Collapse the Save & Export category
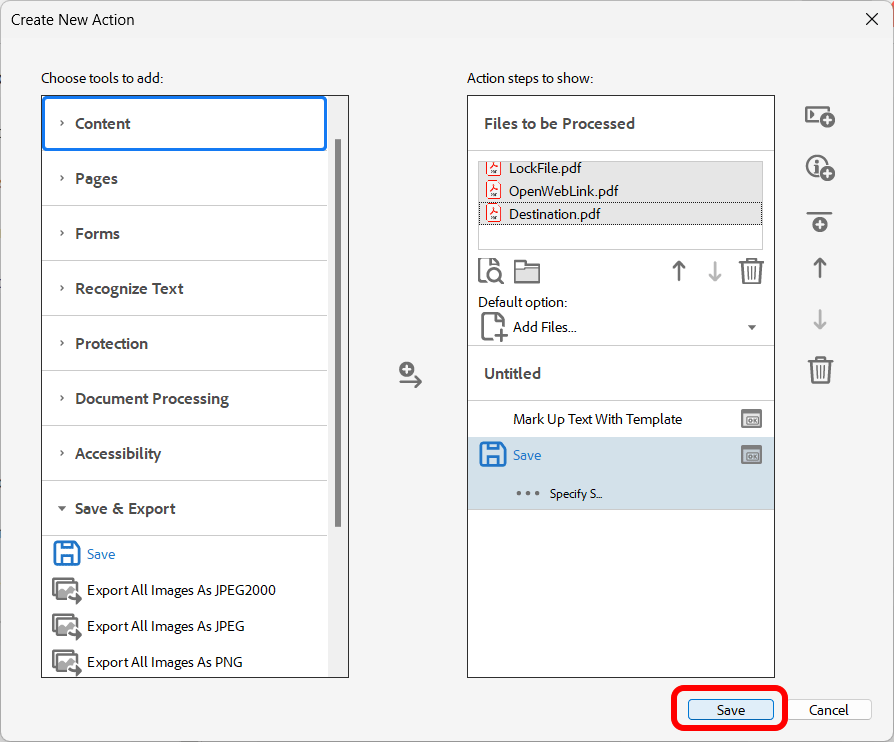This screenshot has width=894, height=742. click(125, 509)
